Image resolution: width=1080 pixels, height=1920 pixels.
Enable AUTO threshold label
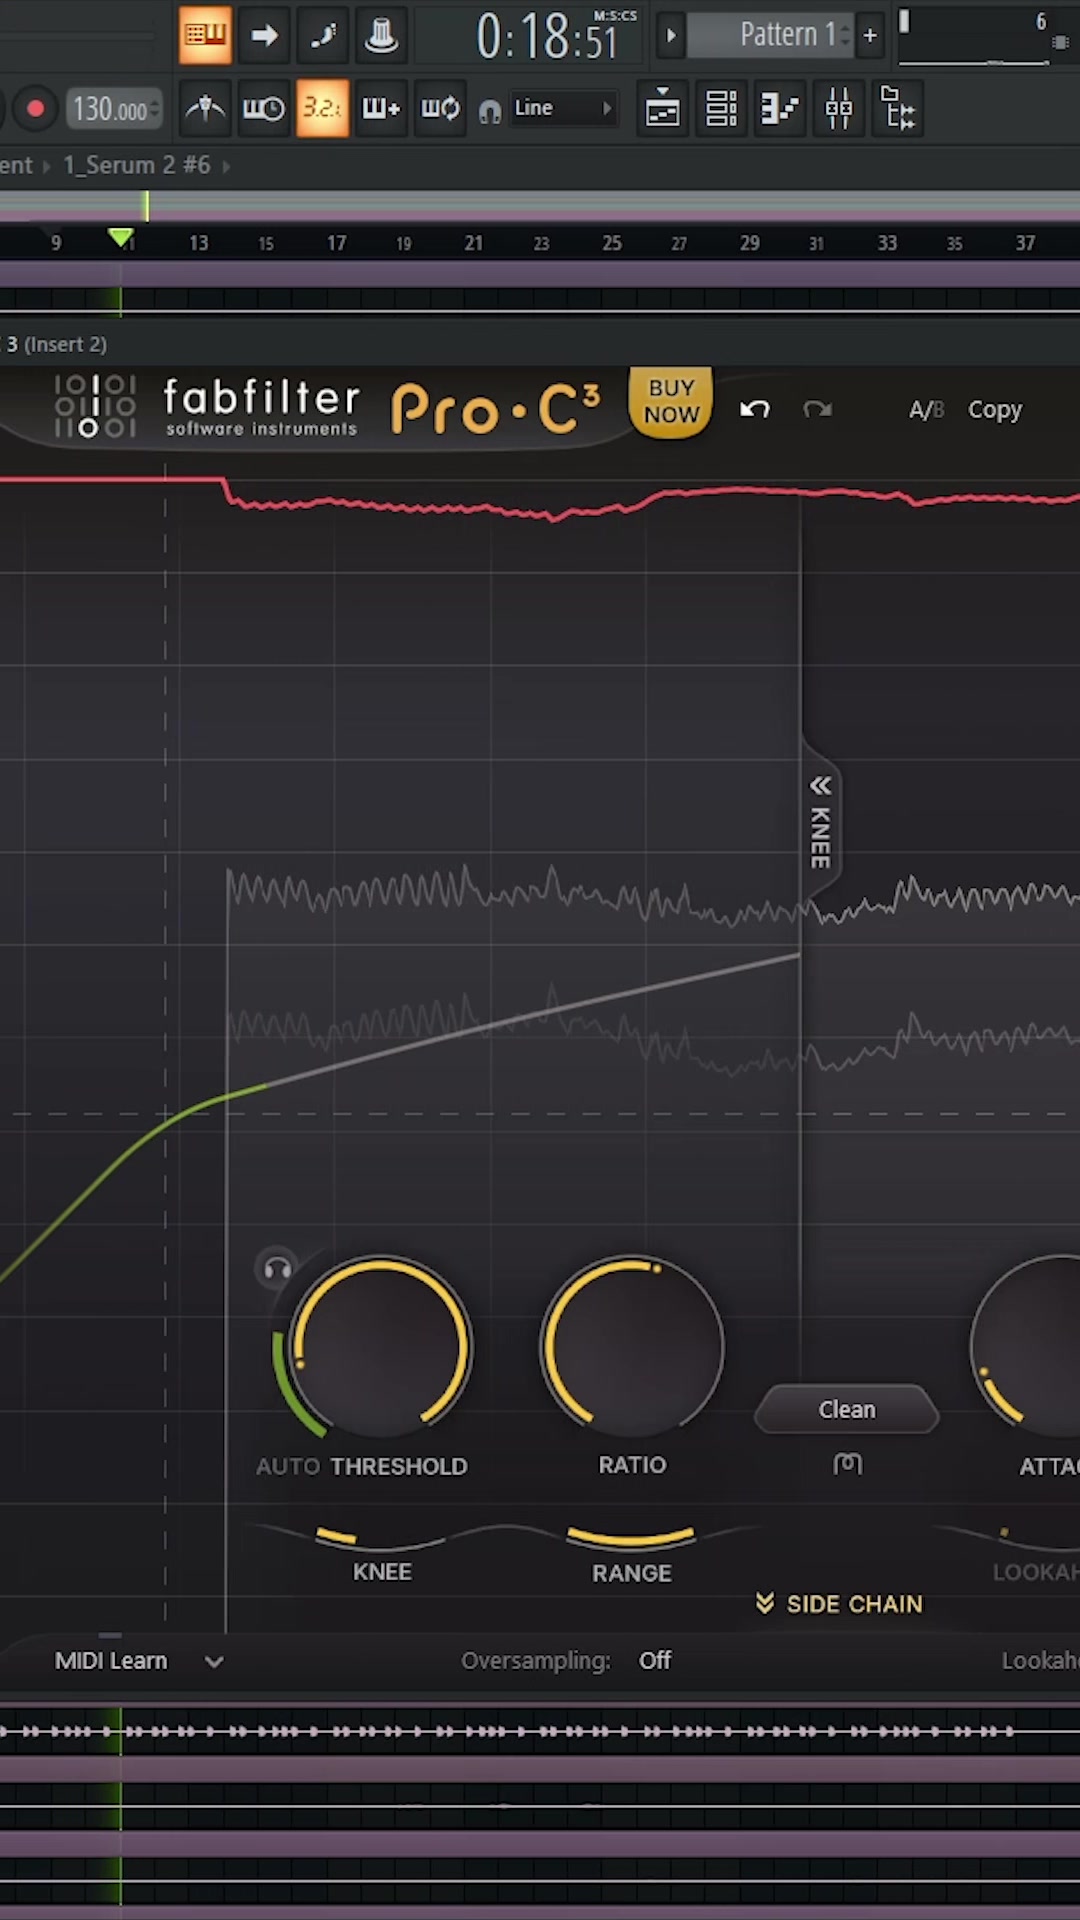pyautogui.click(x=287, y=1466)
